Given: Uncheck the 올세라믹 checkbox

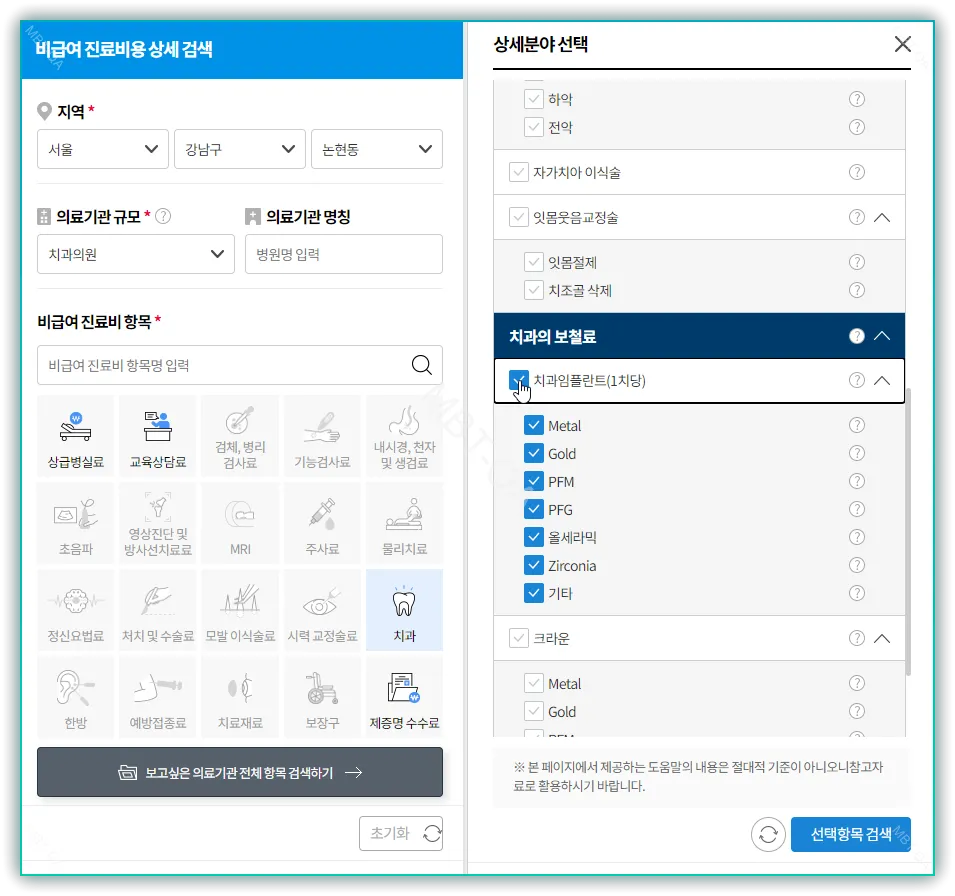Looking at the screenshot, I should 534,537.
